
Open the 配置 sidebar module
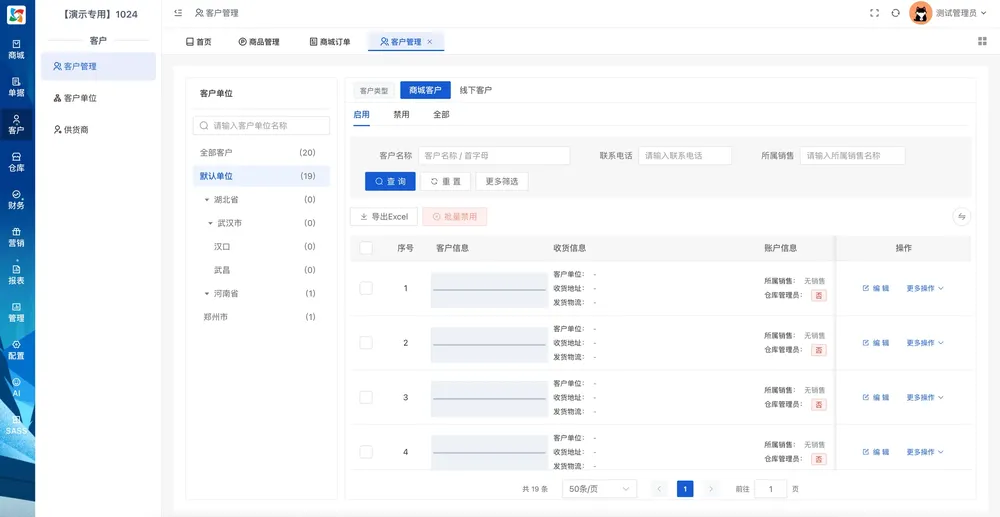[17, 350]
